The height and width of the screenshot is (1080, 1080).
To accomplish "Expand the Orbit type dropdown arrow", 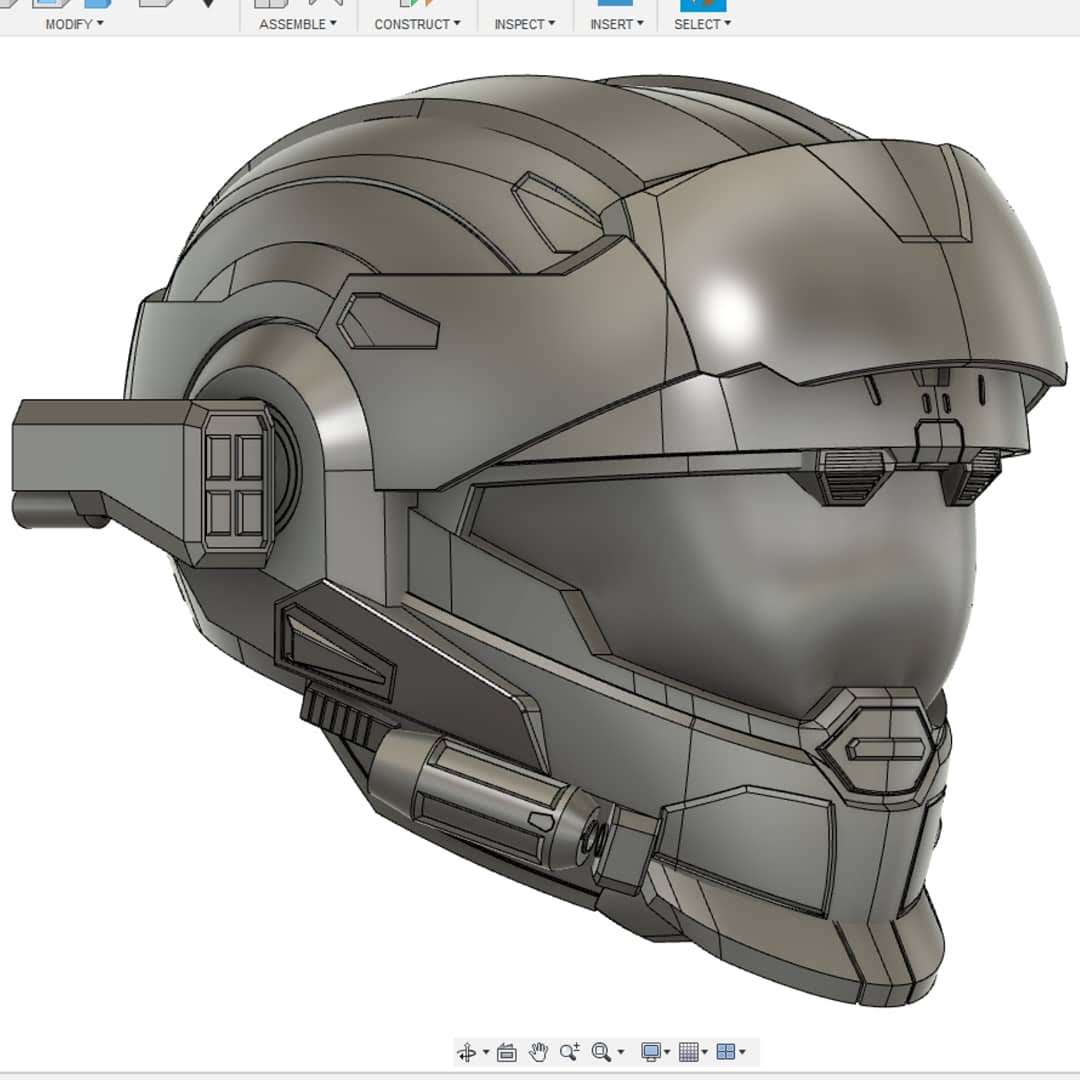I will 486,1052.
